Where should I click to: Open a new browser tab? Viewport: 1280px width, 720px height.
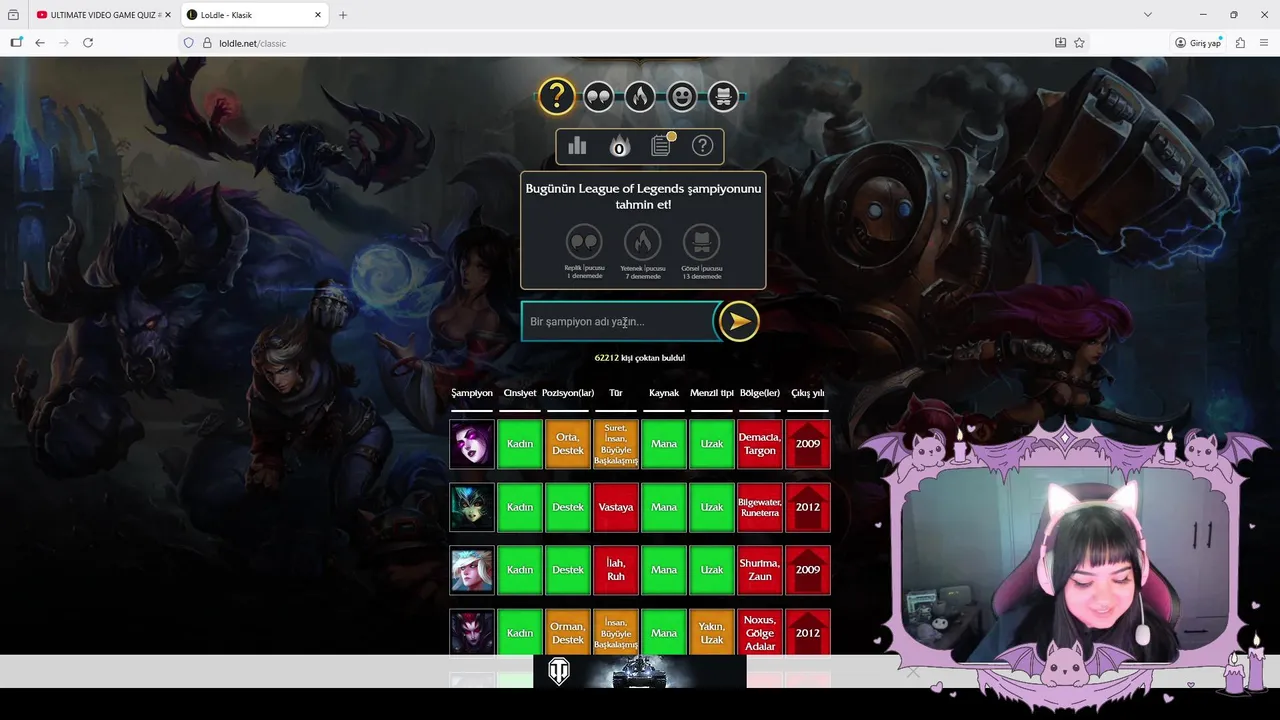(343, 15)
